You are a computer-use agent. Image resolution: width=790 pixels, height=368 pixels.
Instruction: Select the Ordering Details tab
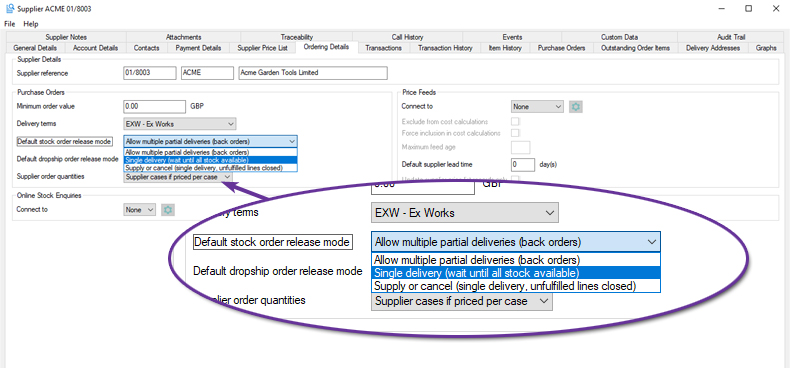pos(326,47)
